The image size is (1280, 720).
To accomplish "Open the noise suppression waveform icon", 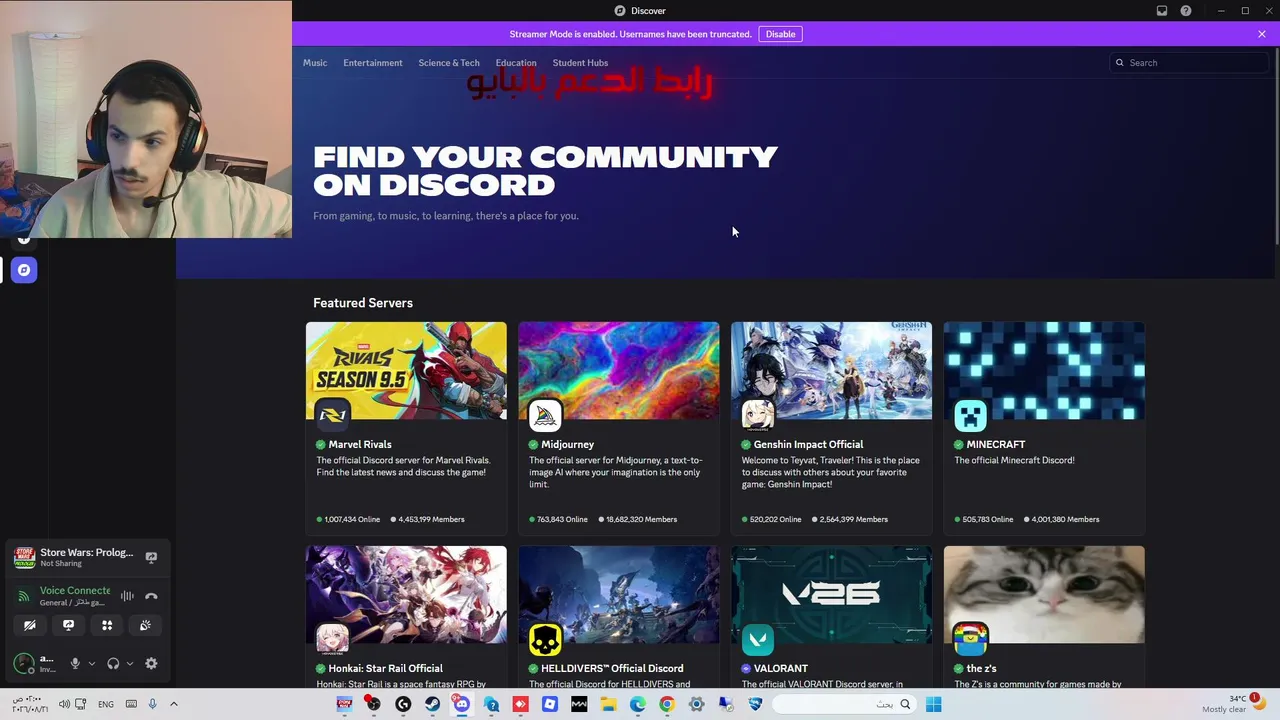I will [127, 596].
